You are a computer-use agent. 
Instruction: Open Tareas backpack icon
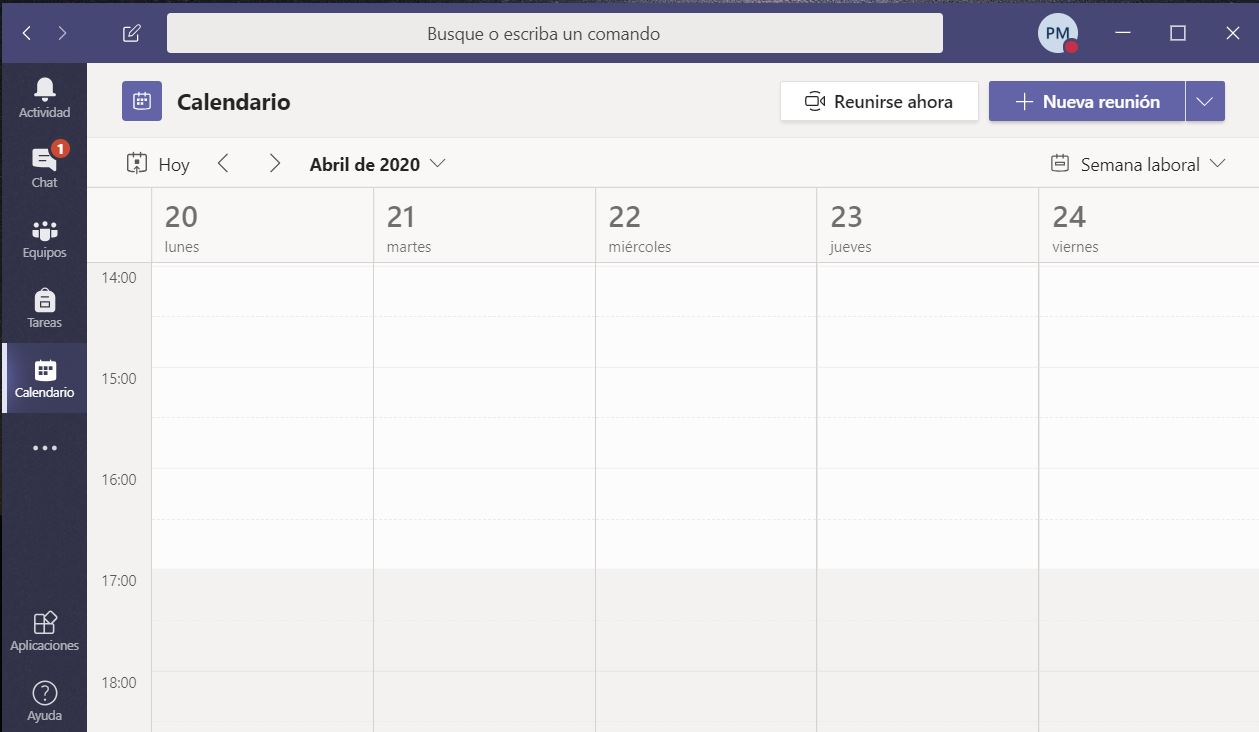tap(44, 308)
